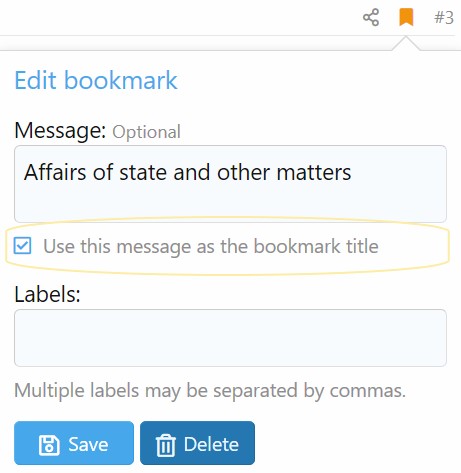
Task: Save the bookmark
Action: [x=74, y=443]
